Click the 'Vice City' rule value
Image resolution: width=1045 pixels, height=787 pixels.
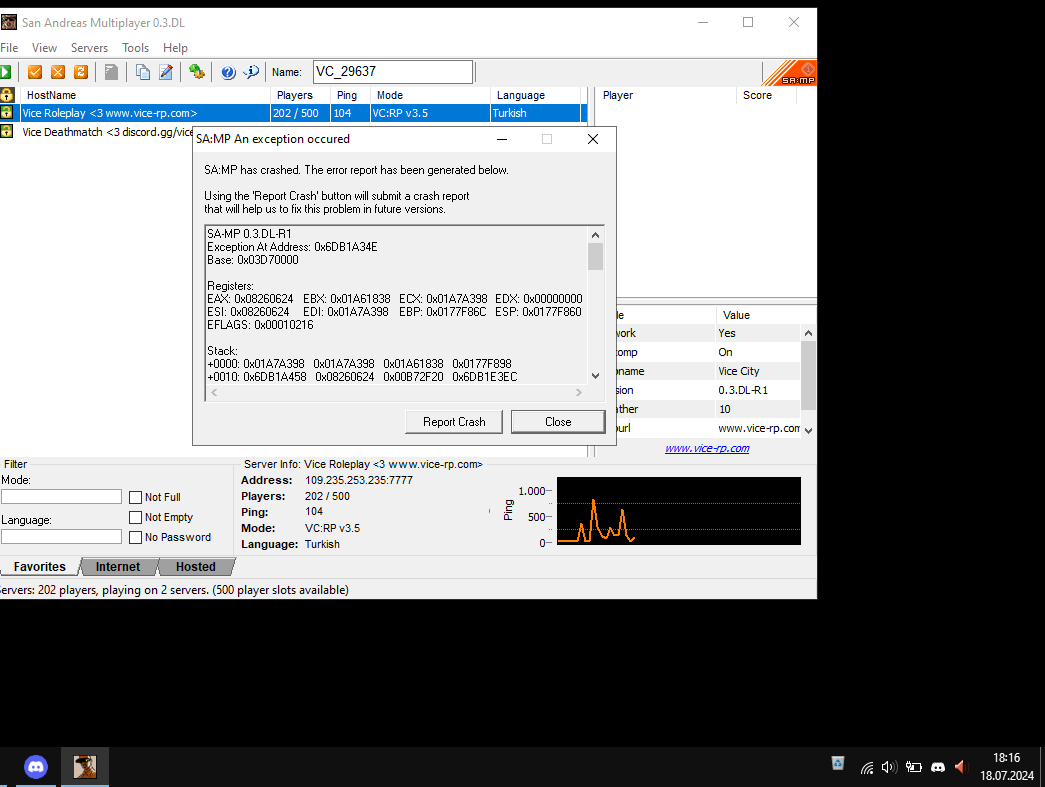(x=738, y=371)
